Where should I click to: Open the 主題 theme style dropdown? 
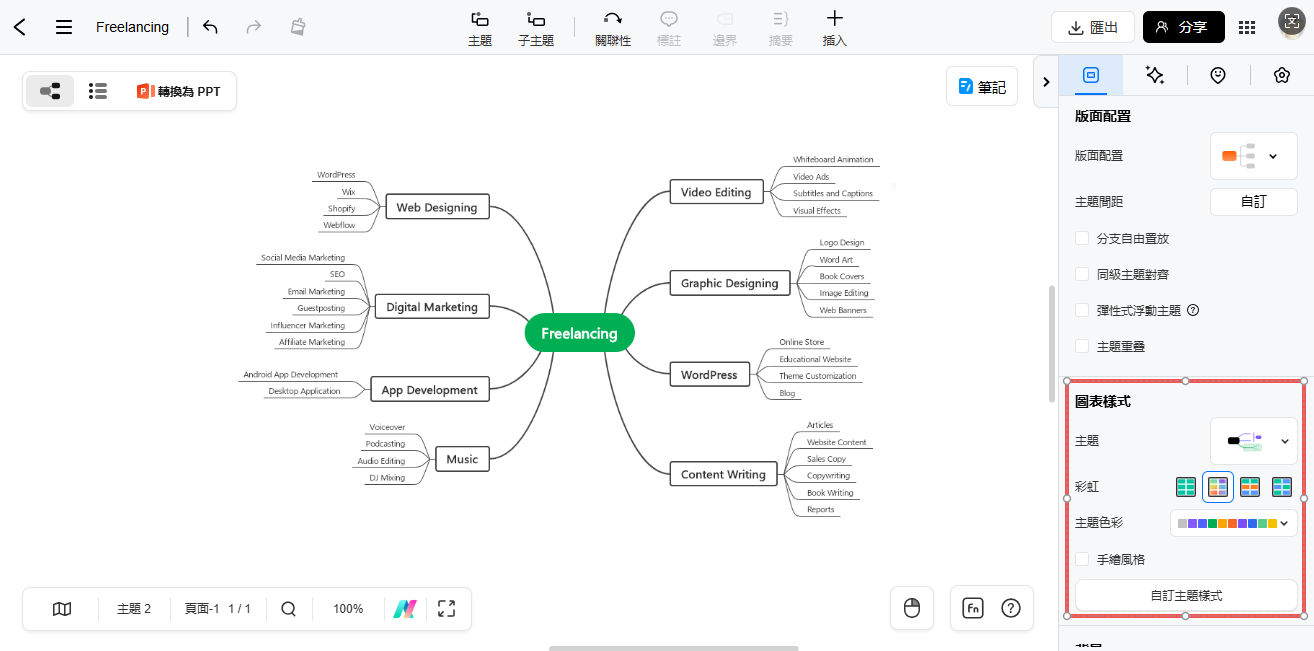point(1253,440)
